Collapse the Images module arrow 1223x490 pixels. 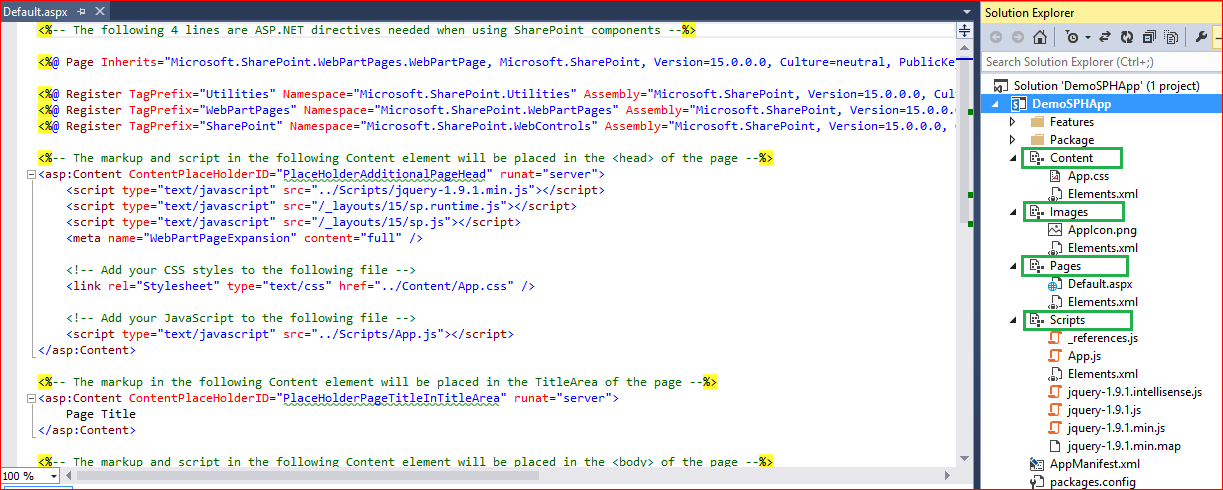click(1012, 212)
